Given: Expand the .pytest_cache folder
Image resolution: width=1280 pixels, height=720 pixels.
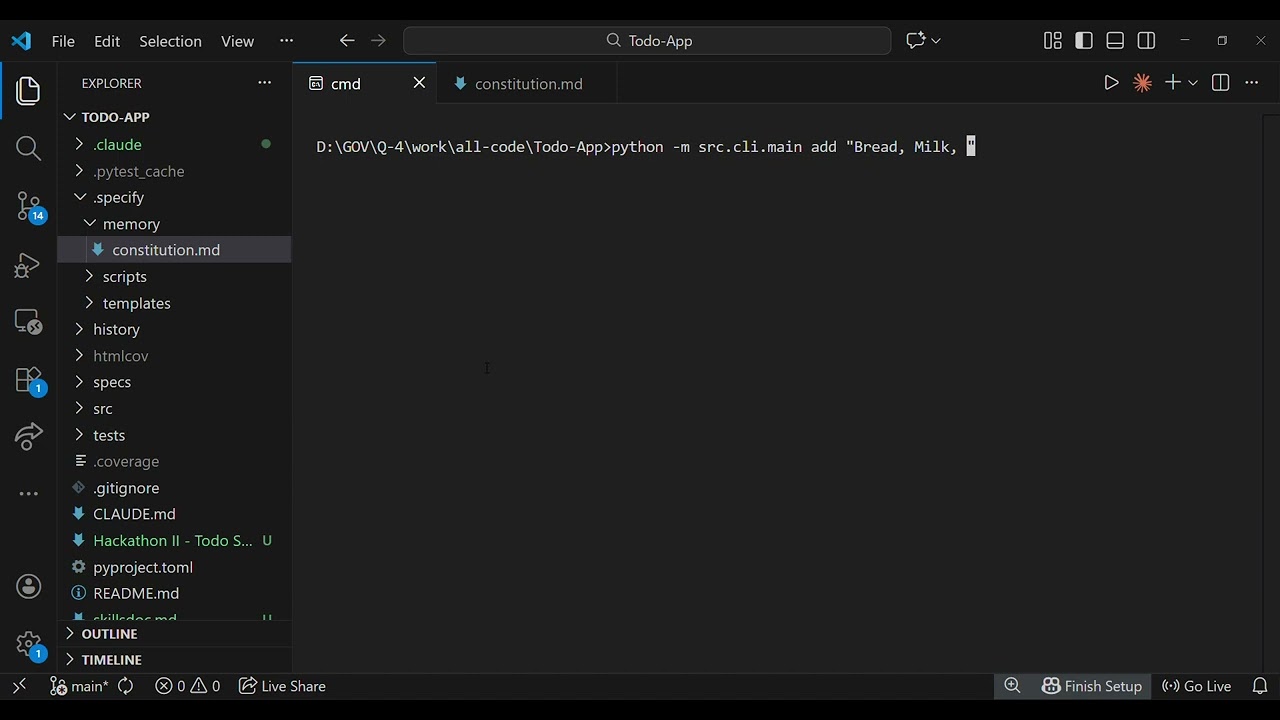Looking at the screenshot, I should click(174, 171).
